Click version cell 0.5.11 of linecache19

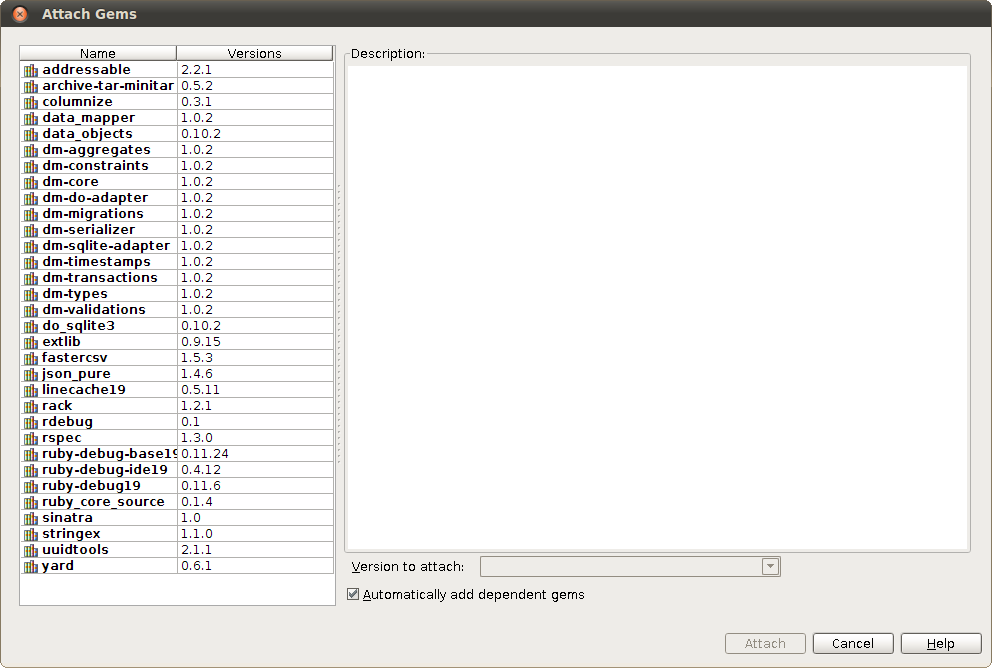point(255,390)
